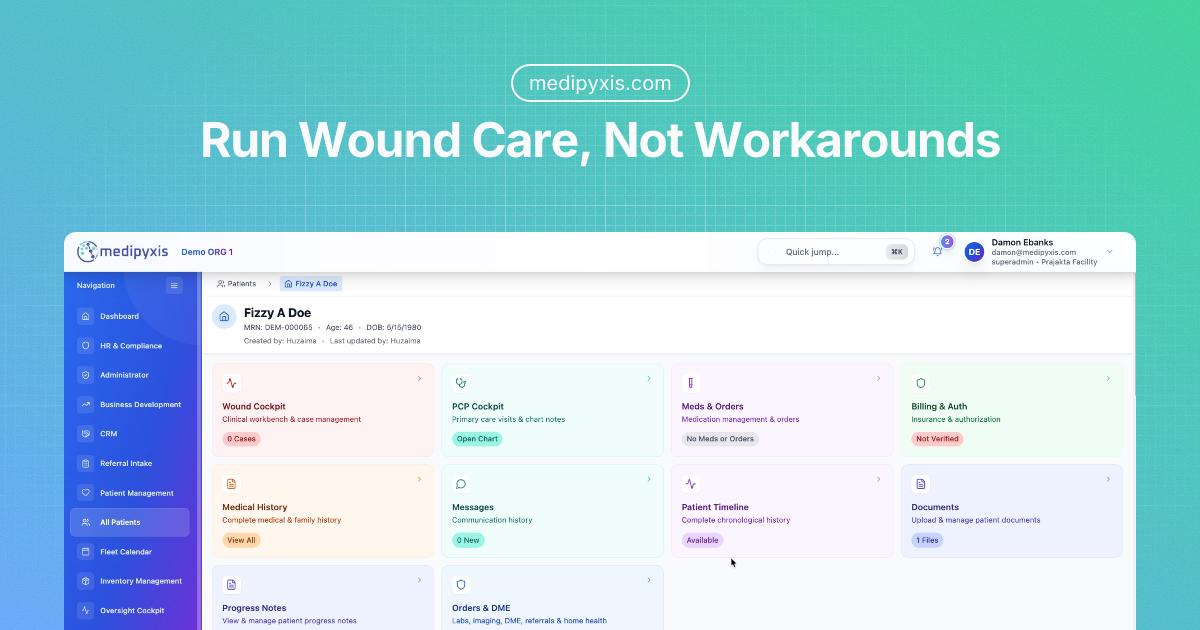
Task: Click the Documents file icon
Action: tap(921, 484)
